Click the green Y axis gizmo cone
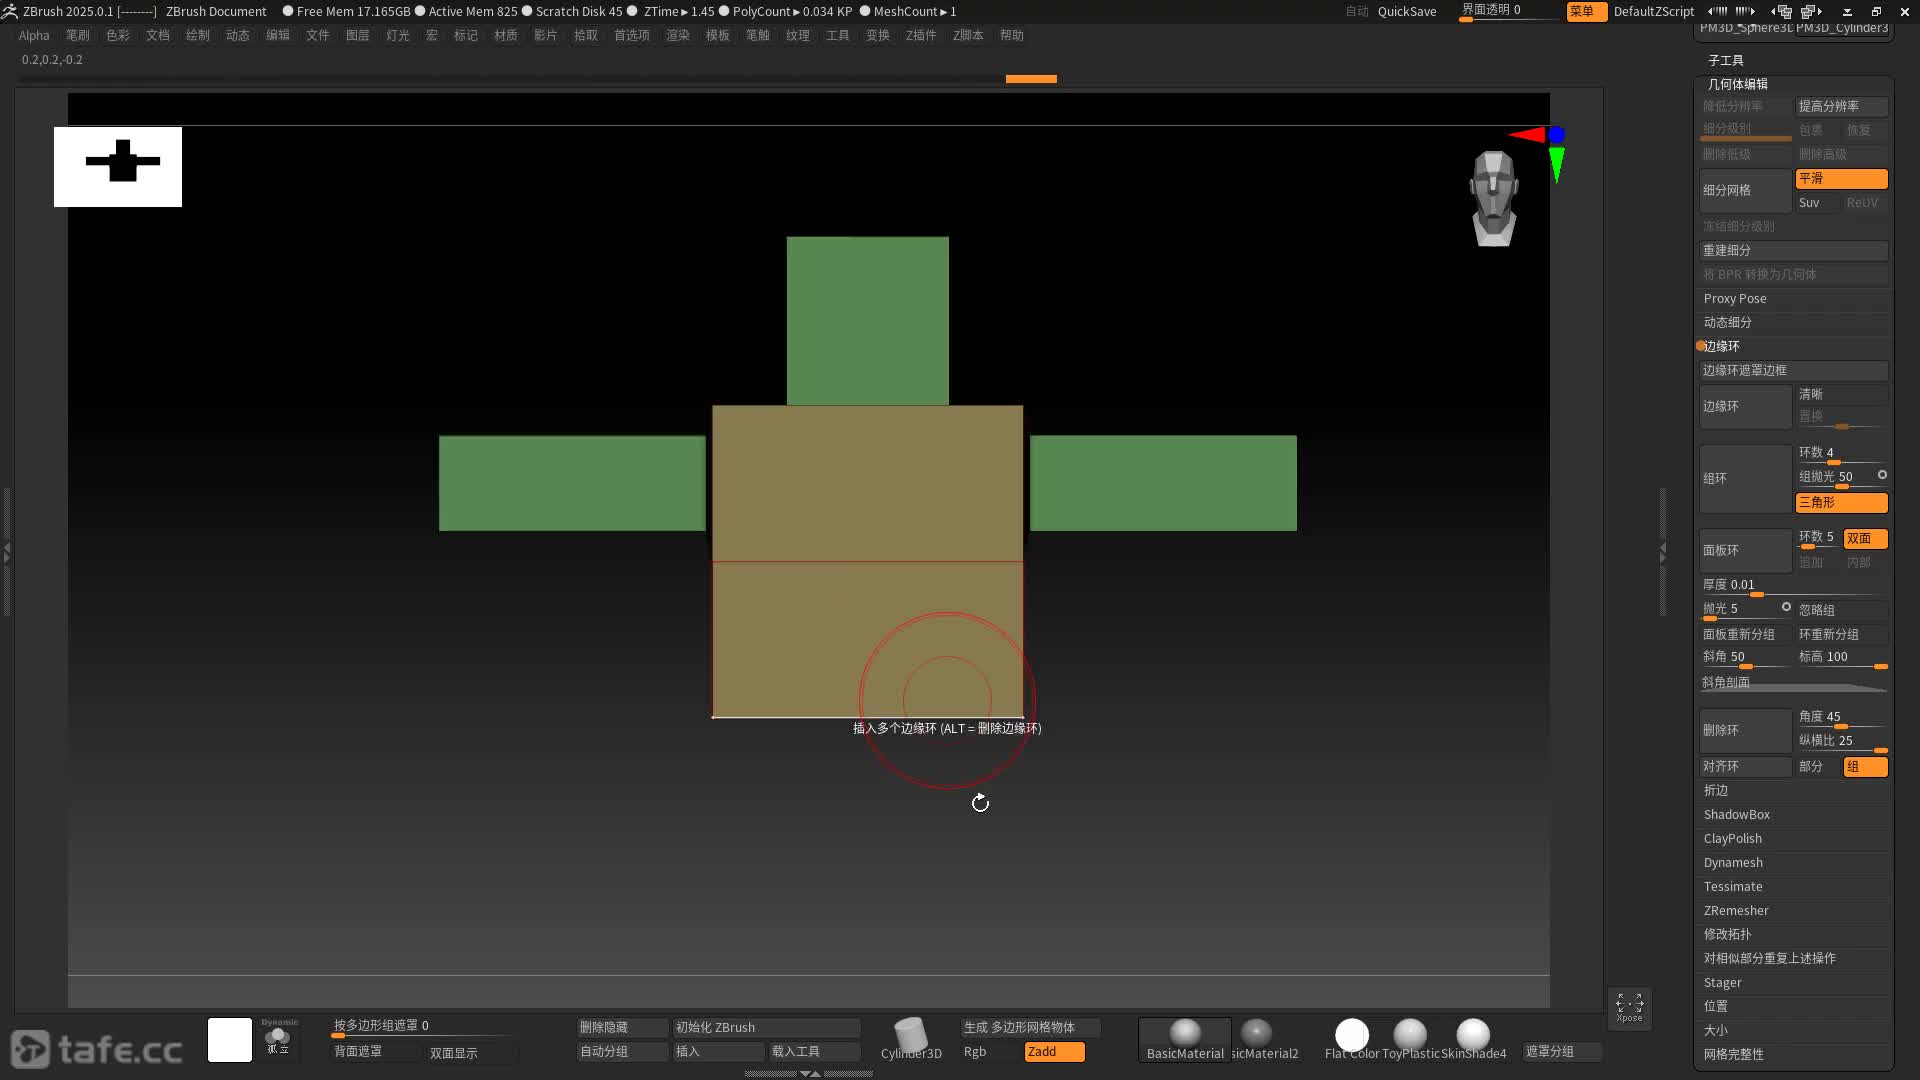This screenshot has width=1920, height=1080. tap(1557, 165)
